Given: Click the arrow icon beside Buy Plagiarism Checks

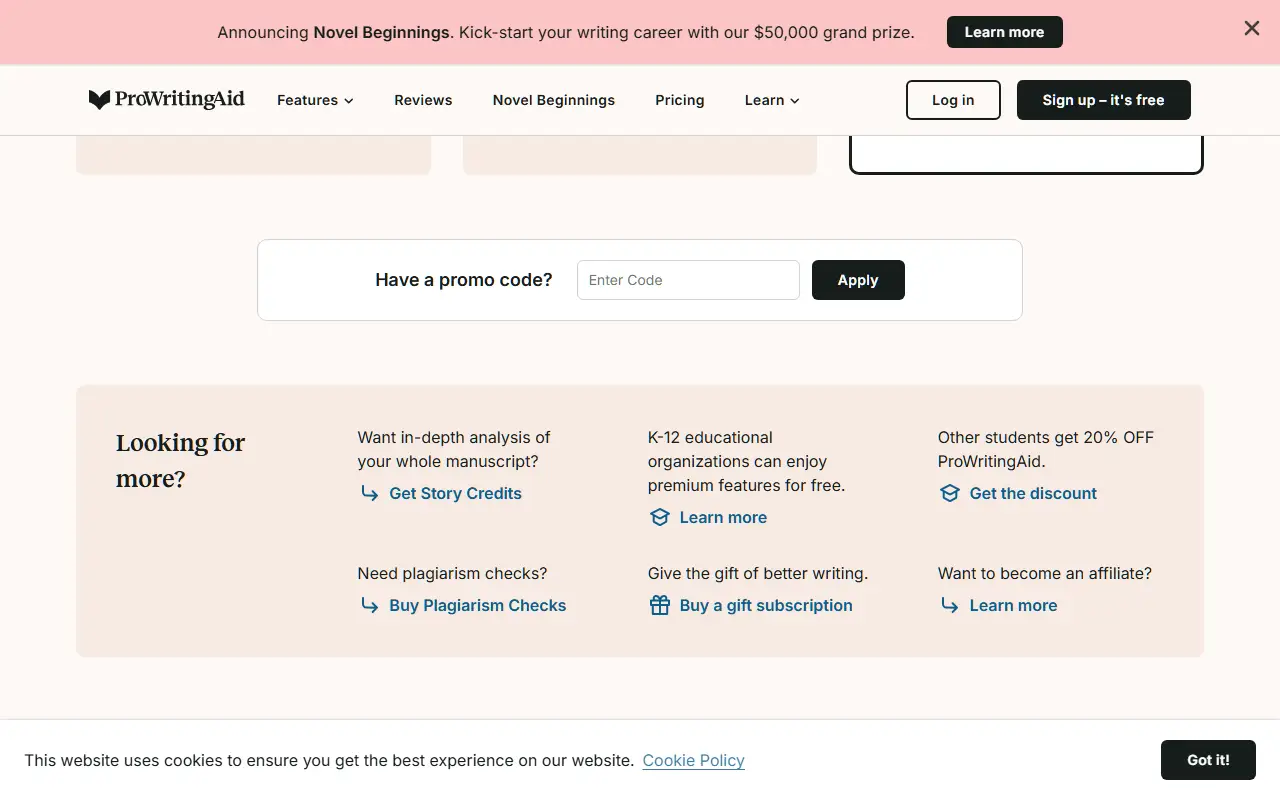Looking at the screenshot, I should [x=369, y=605].
